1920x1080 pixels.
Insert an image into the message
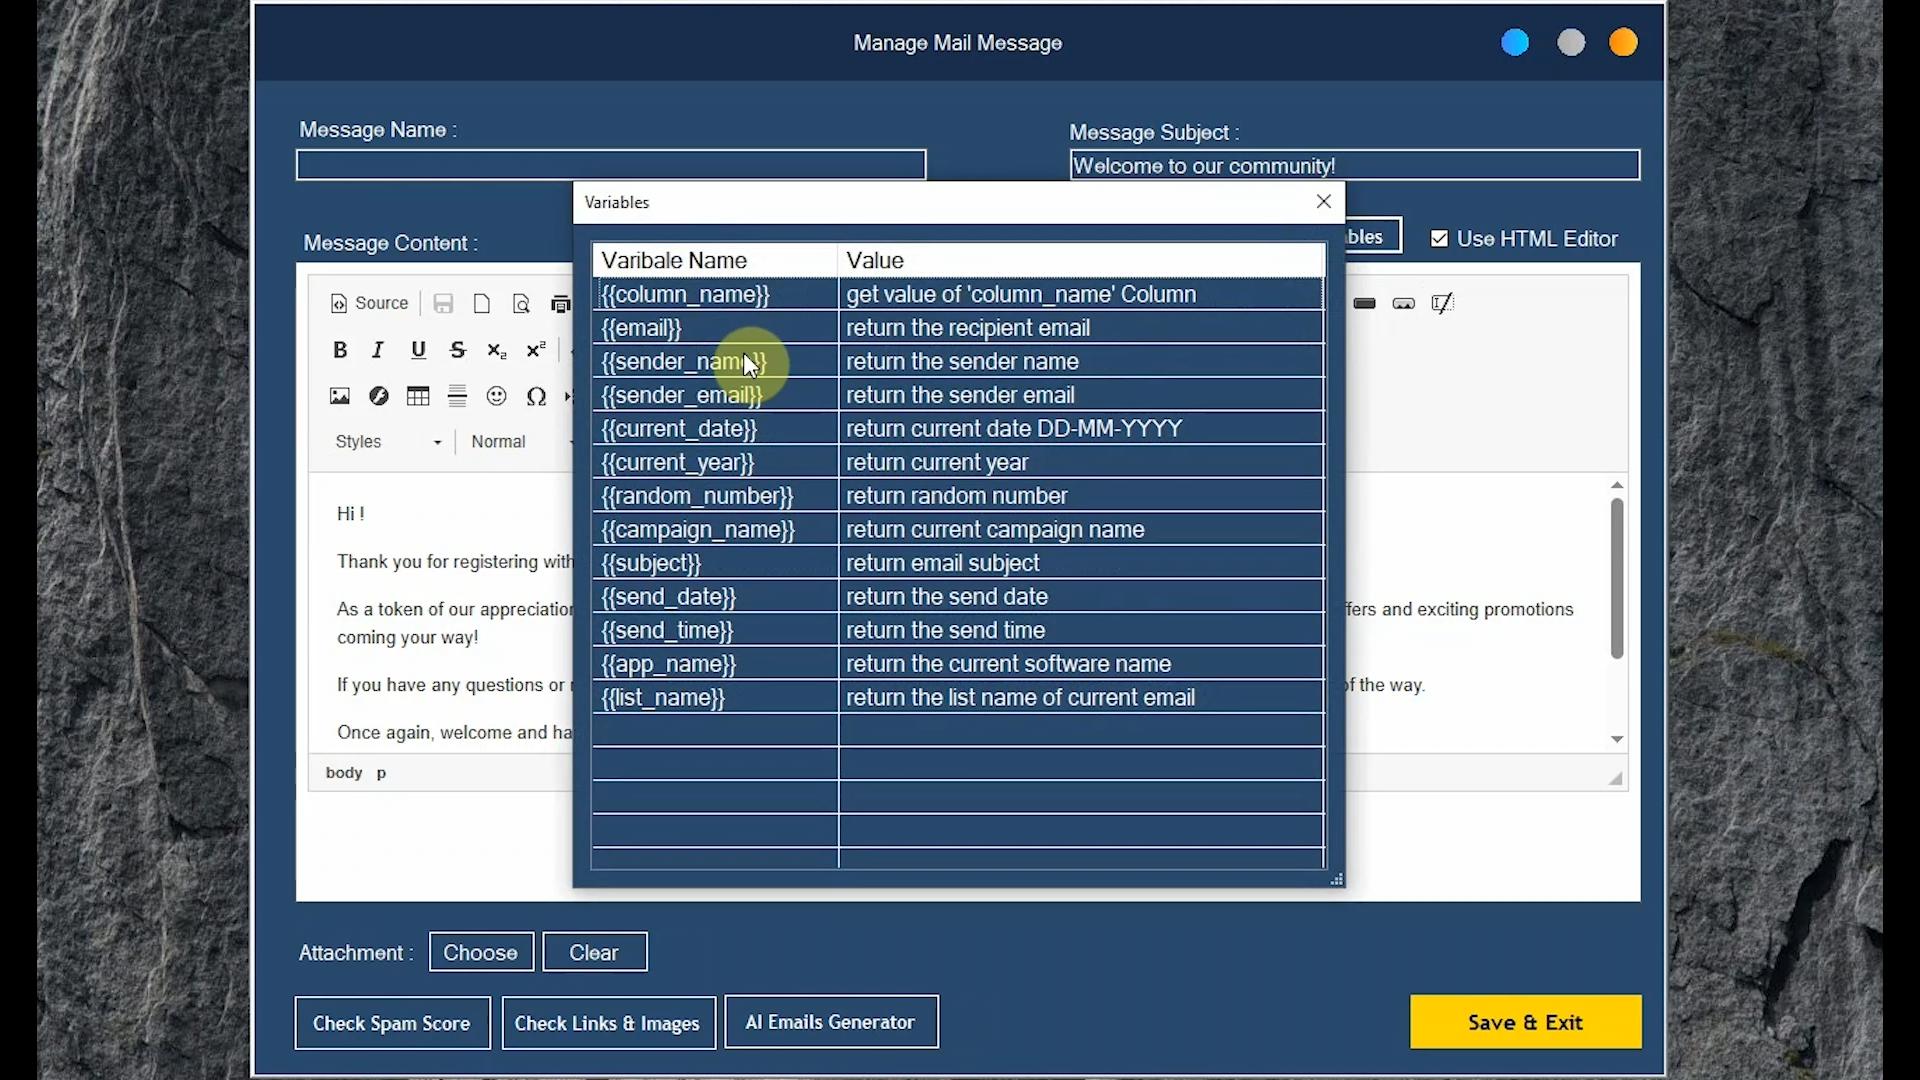339,396
